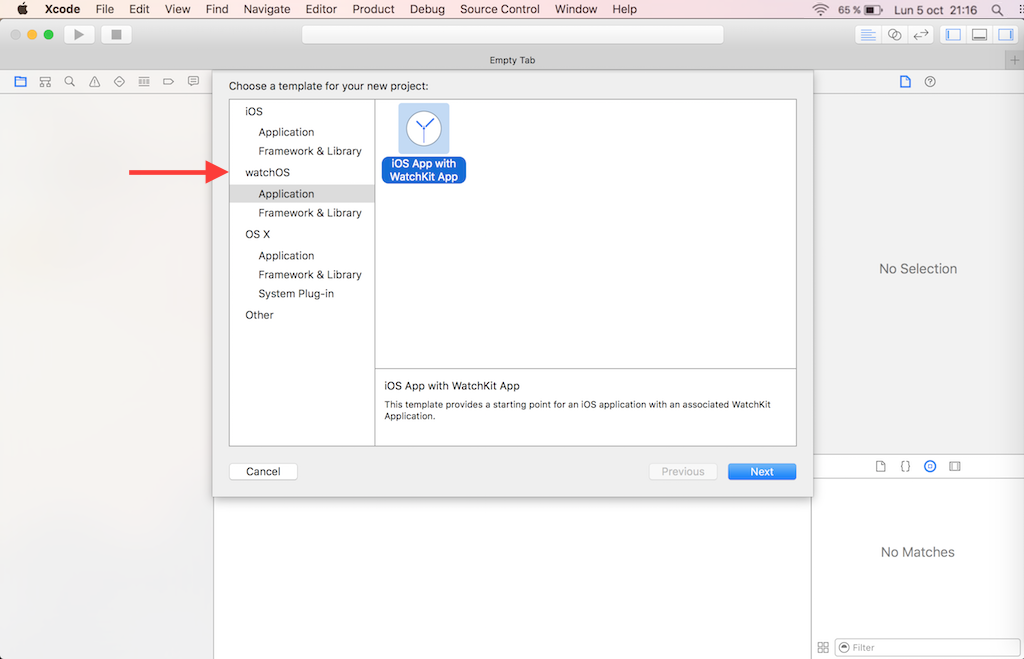Screen dimensions: 1024x659
Task: Select Framework & Library under iOS
Action: (310, 151)
